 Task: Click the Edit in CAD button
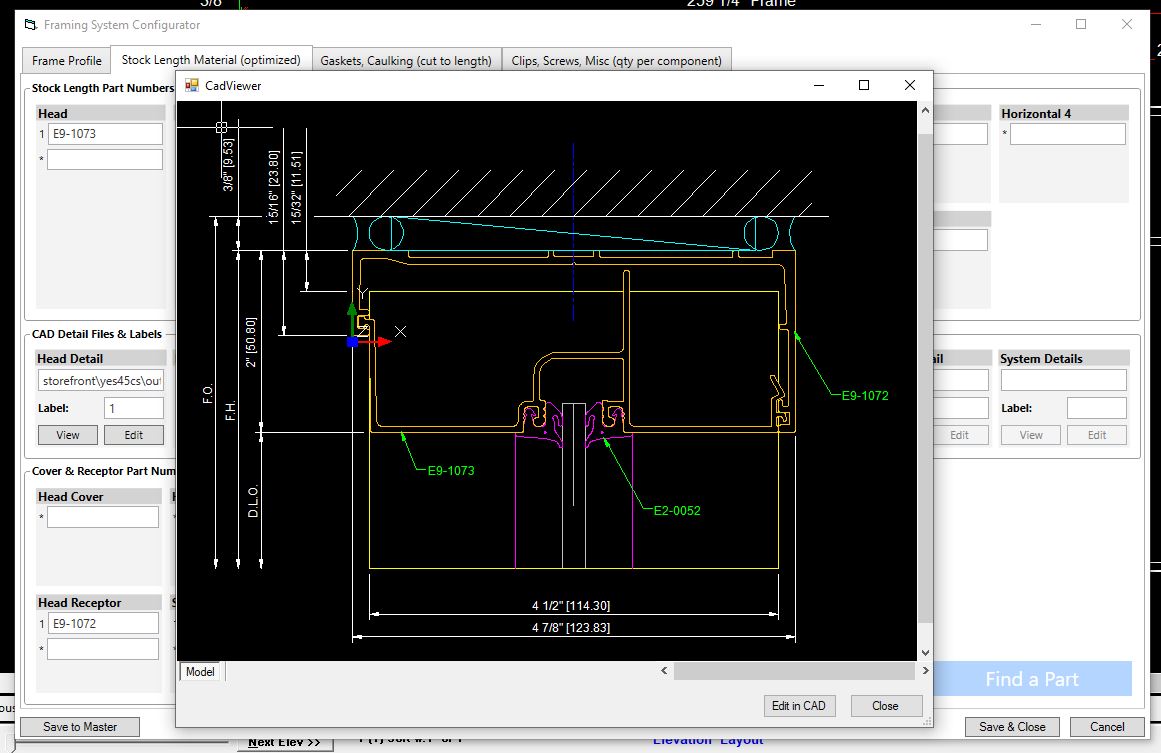point(799,706)
